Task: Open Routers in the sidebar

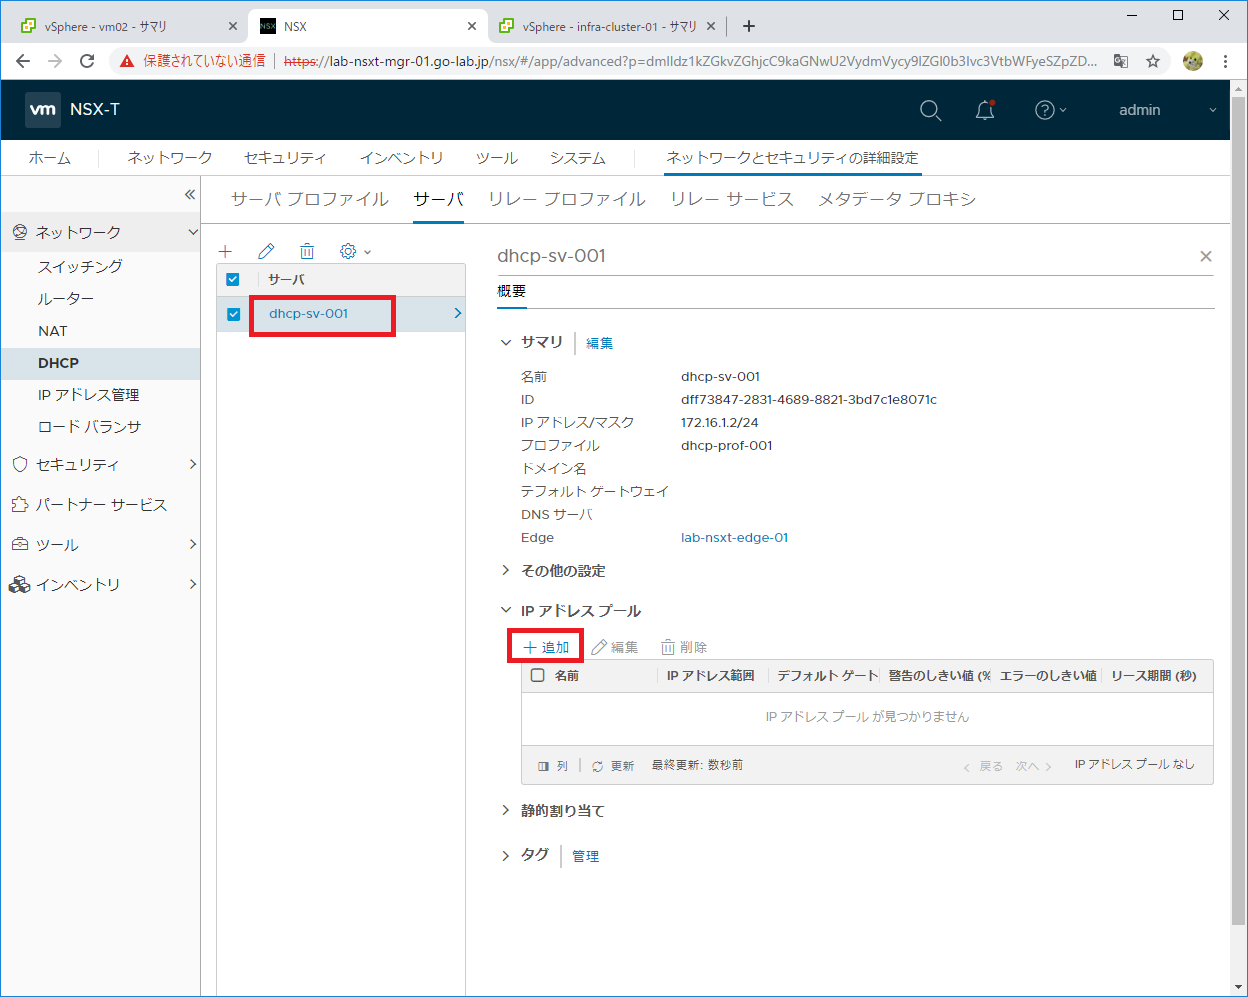Action: (66, 298)
